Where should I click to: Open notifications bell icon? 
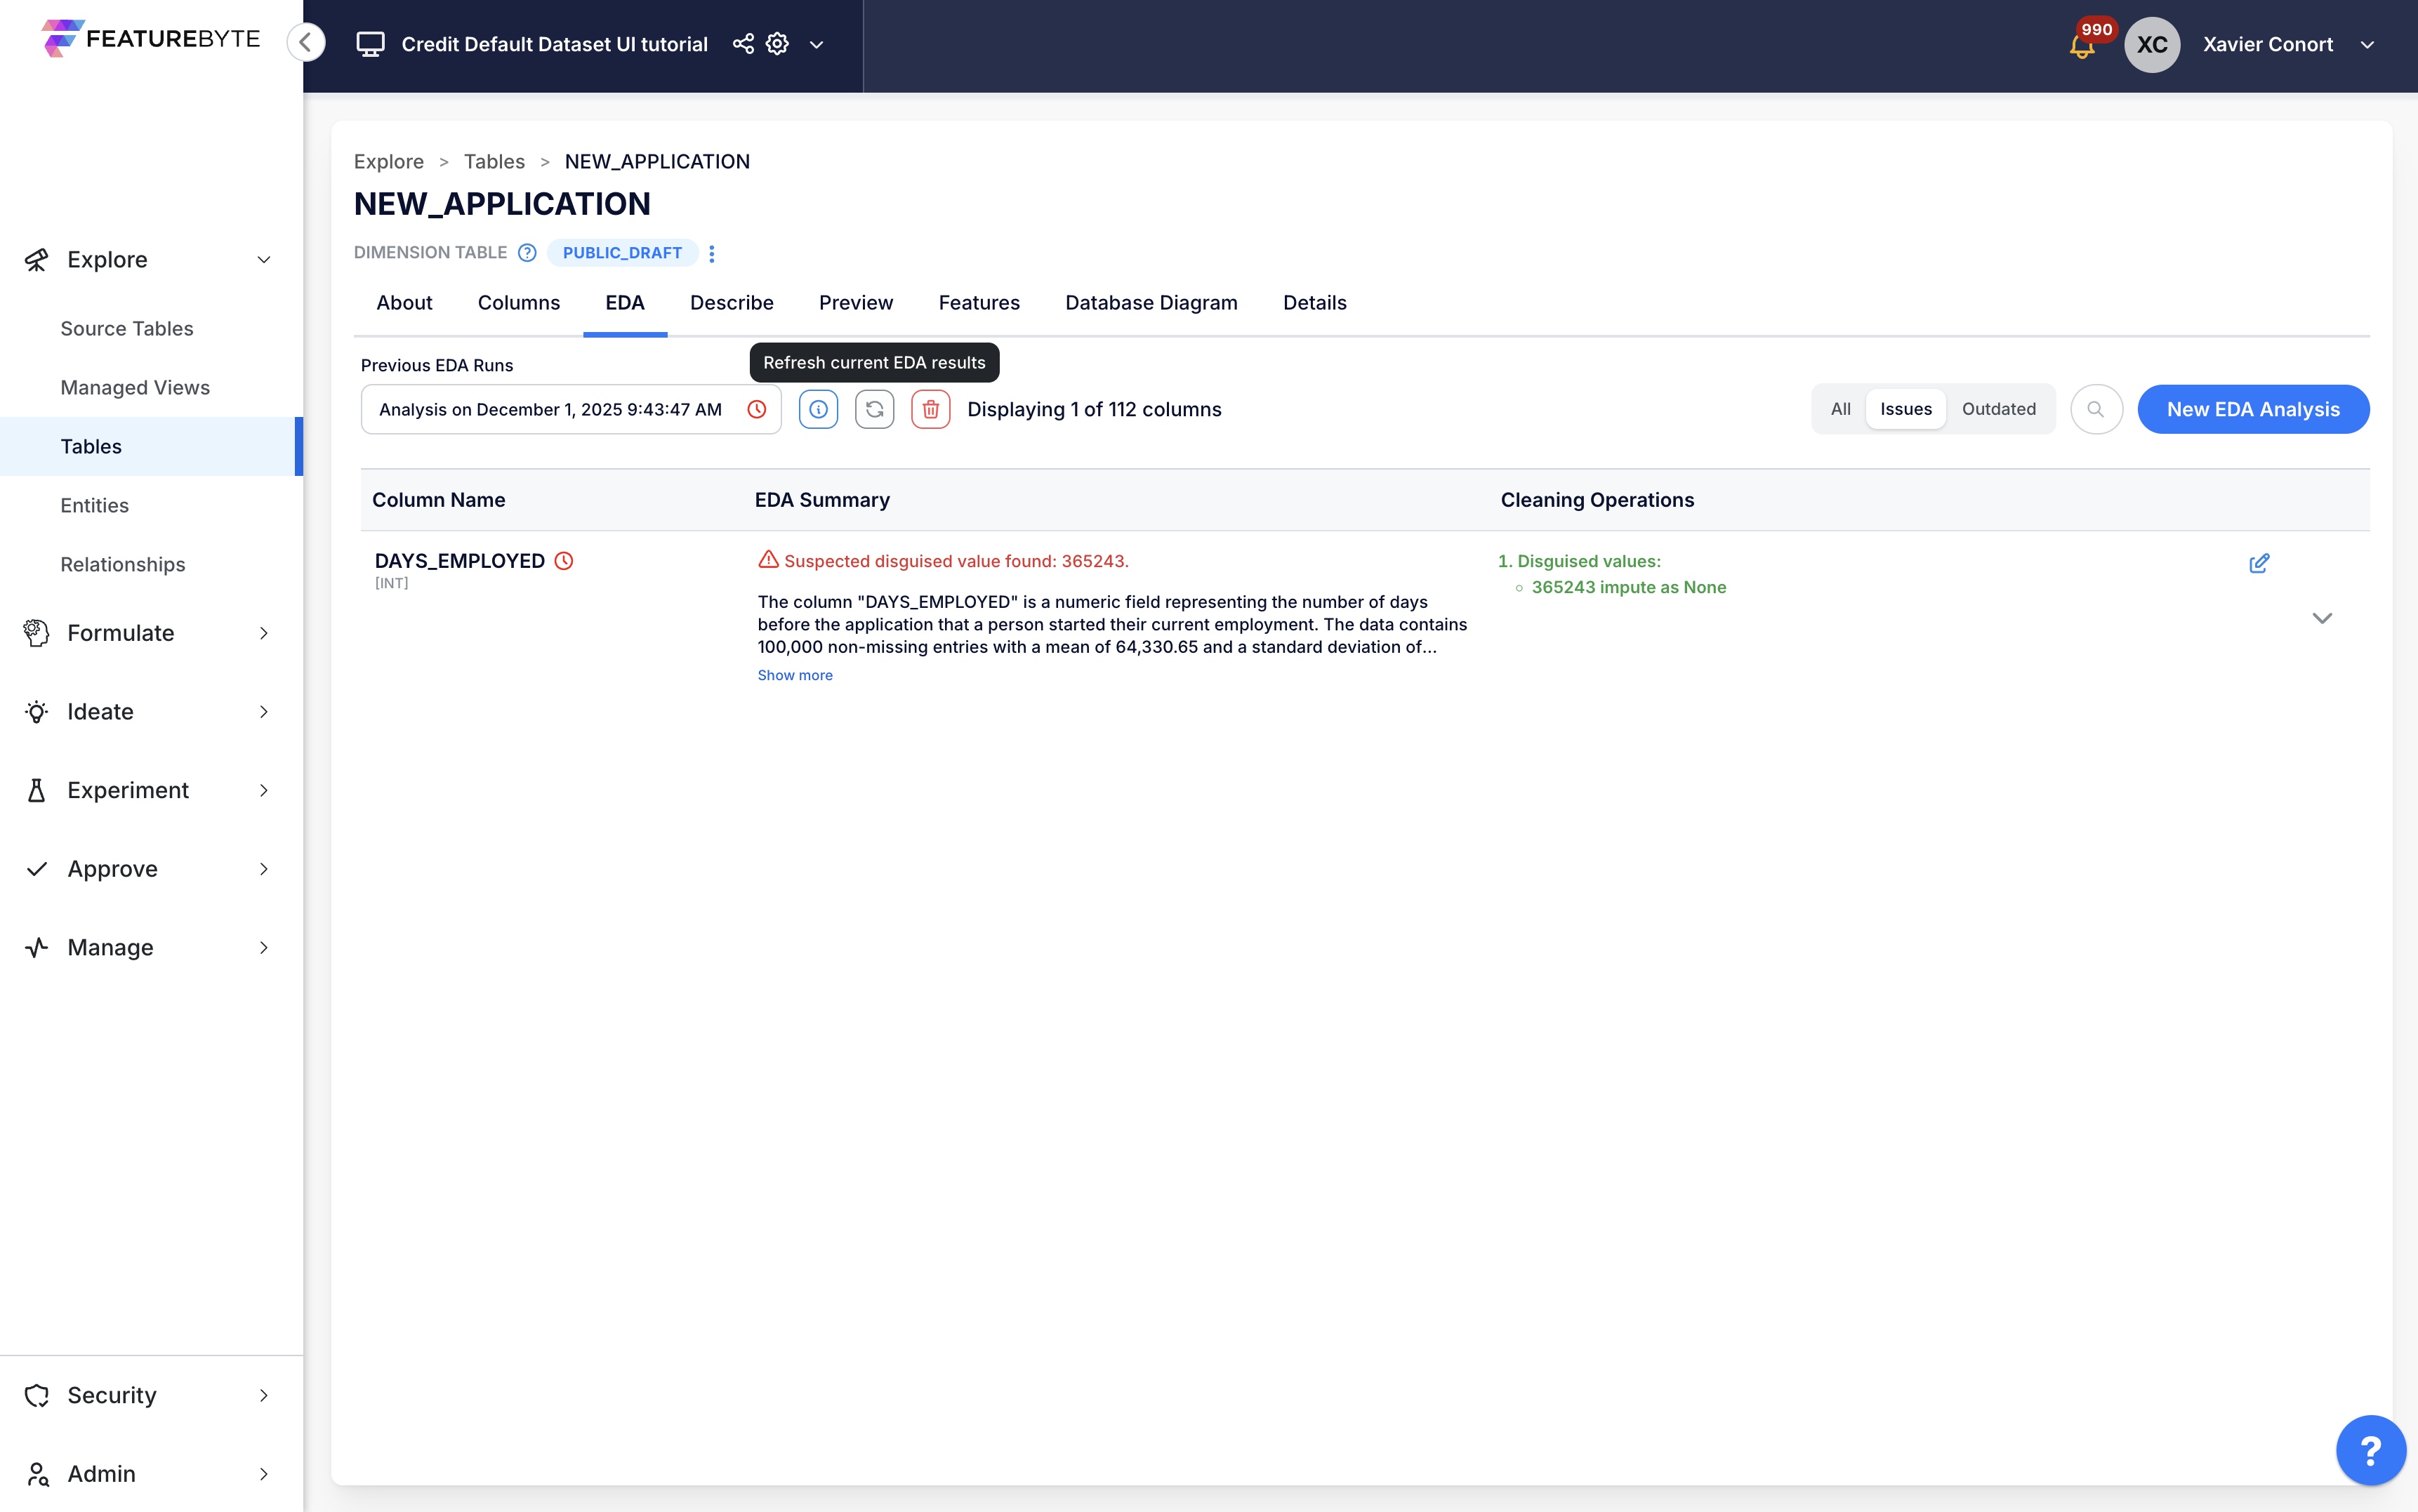click(x=2081, y=46)
